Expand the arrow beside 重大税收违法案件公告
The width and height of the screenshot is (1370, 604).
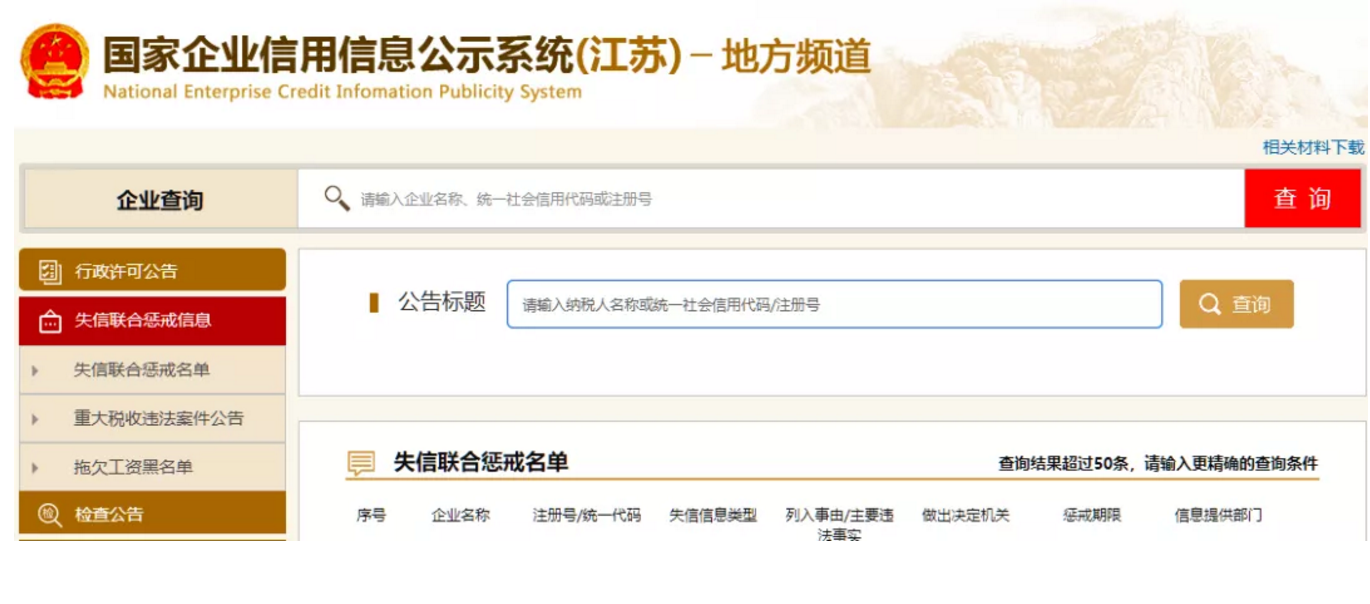pos(35,419)
